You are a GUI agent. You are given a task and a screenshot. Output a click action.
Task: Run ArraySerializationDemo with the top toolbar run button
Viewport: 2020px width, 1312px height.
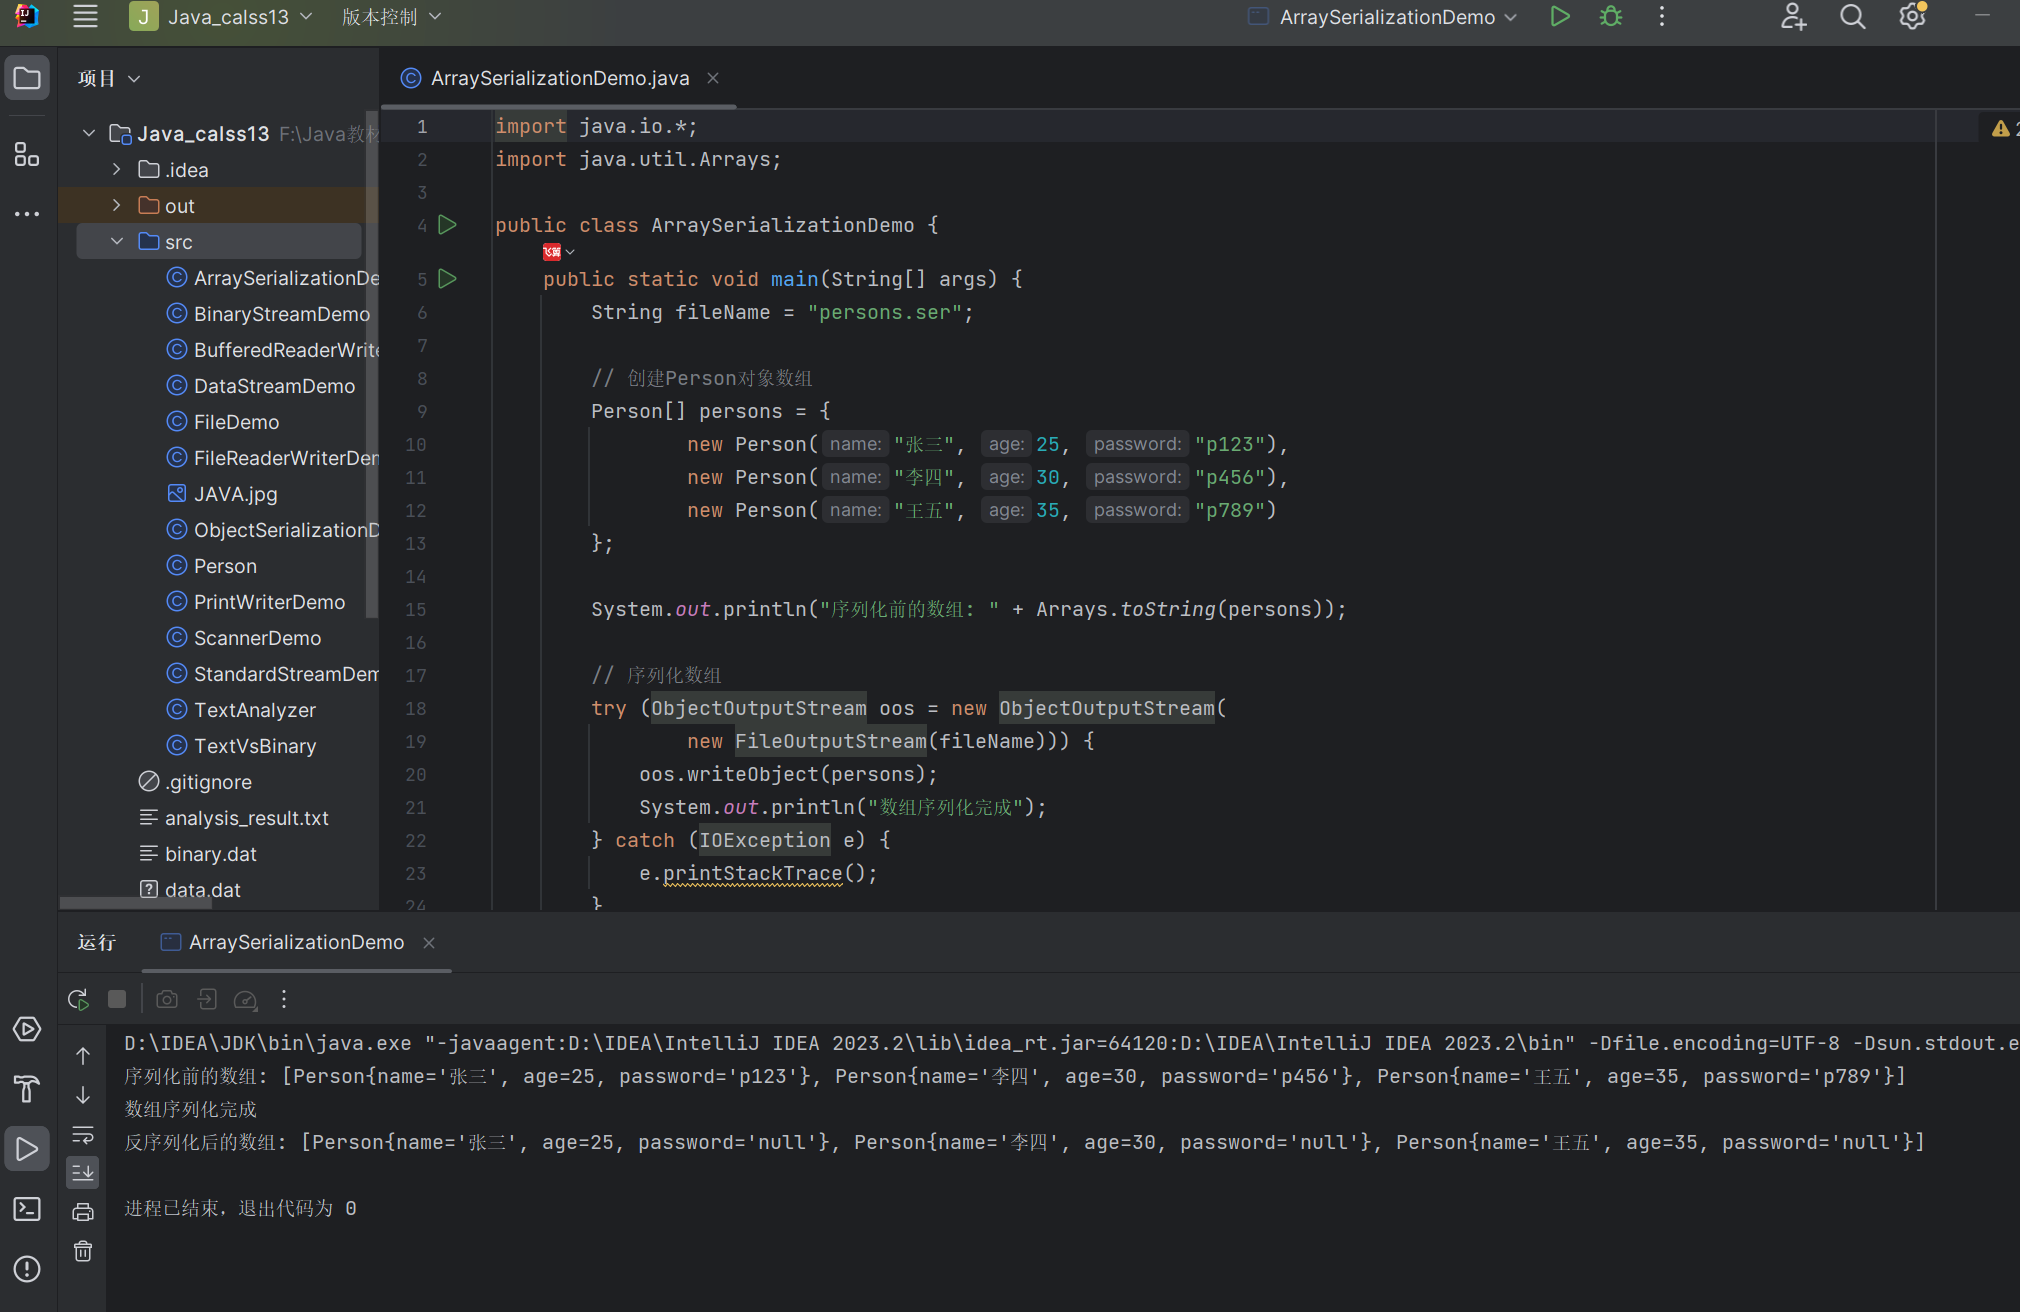(1559, 17)
